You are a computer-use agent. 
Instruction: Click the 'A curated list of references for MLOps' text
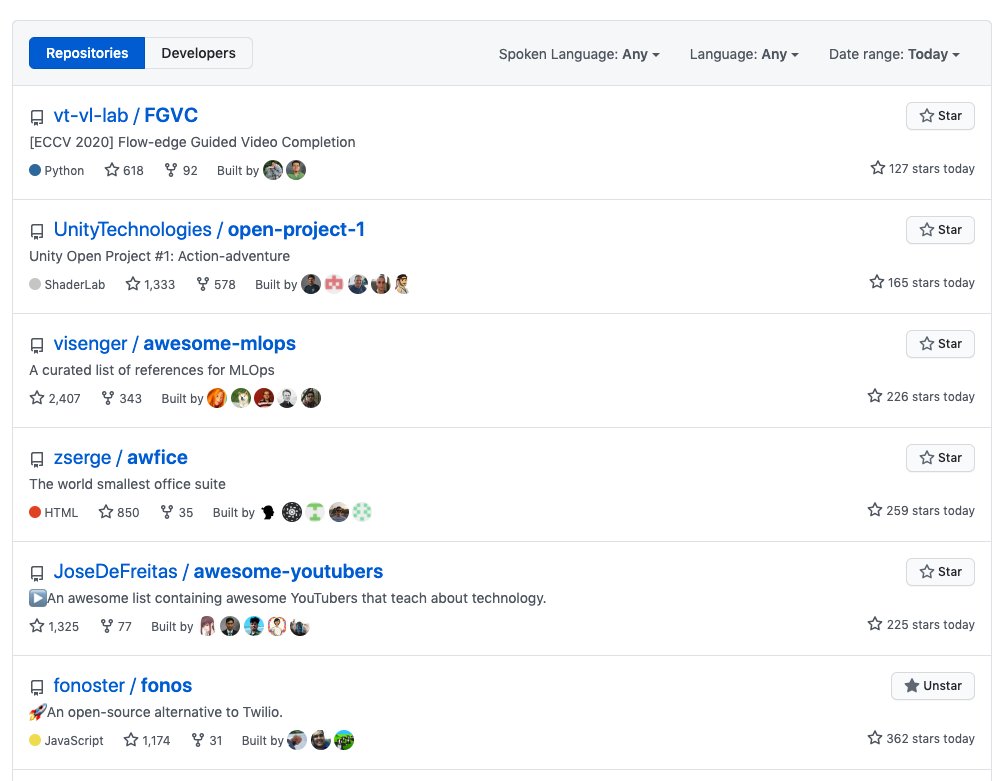click(x=152, y=370)
